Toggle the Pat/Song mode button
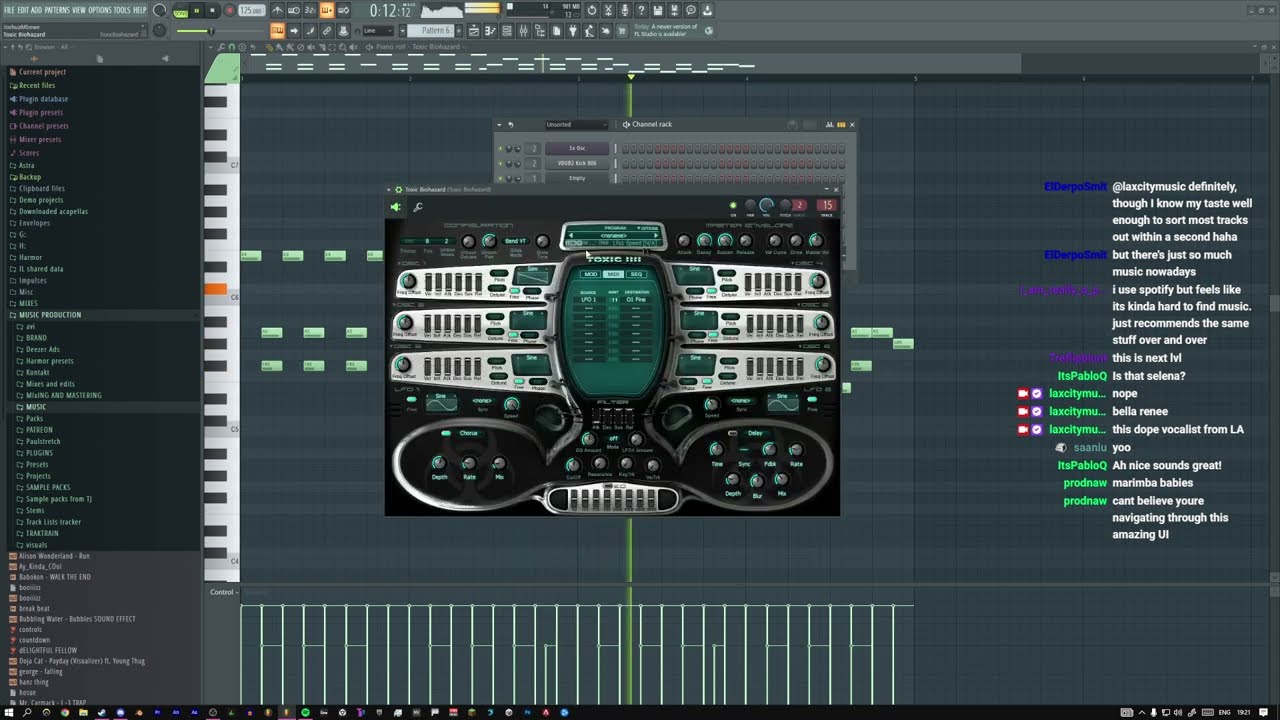 point(180,11)
